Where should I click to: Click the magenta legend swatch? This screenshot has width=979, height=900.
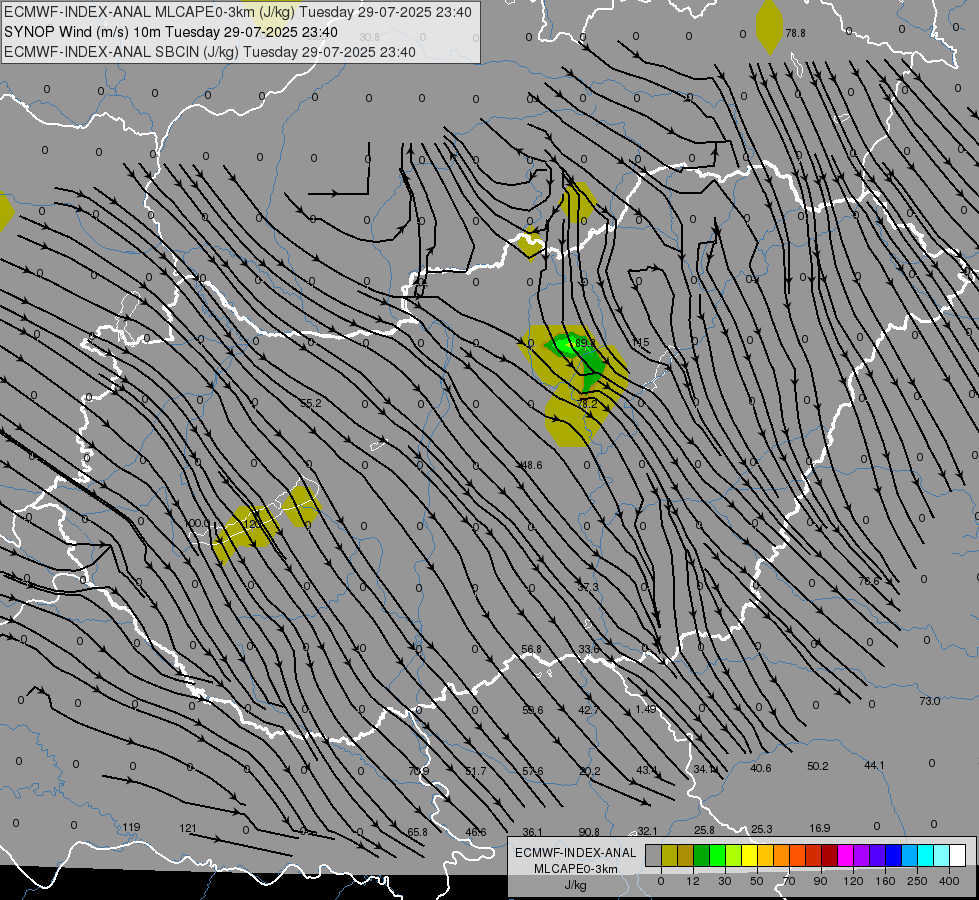(845, 856)
